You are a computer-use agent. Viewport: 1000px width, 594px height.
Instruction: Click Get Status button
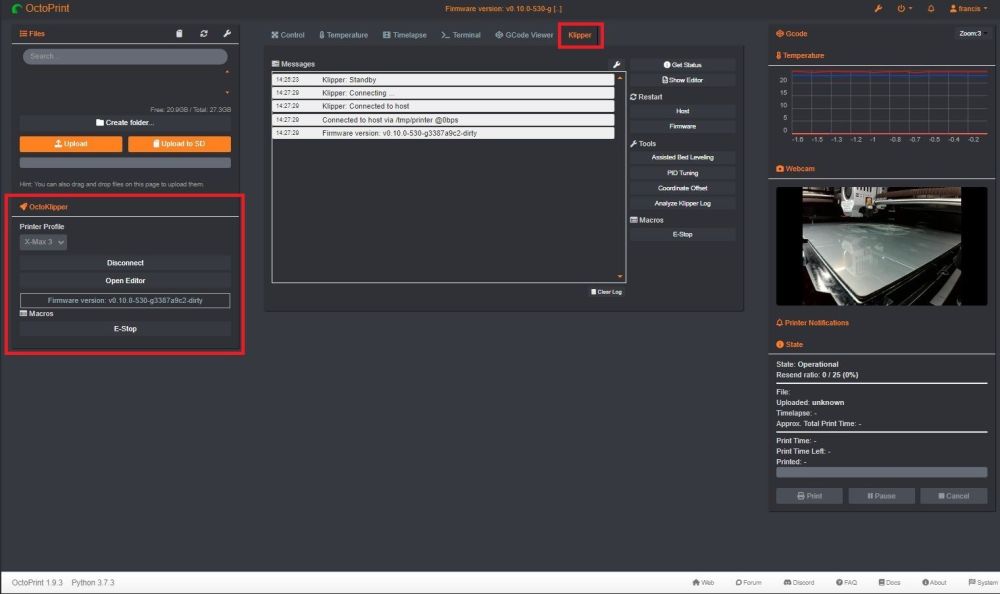click(x=682, y=65)
